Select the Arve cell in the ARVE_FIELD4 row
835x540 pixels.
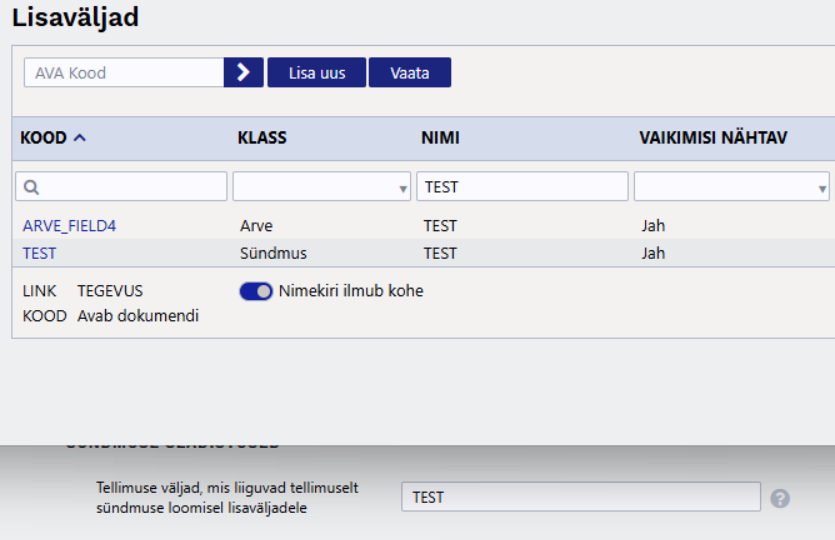click(x=256, y=226)
